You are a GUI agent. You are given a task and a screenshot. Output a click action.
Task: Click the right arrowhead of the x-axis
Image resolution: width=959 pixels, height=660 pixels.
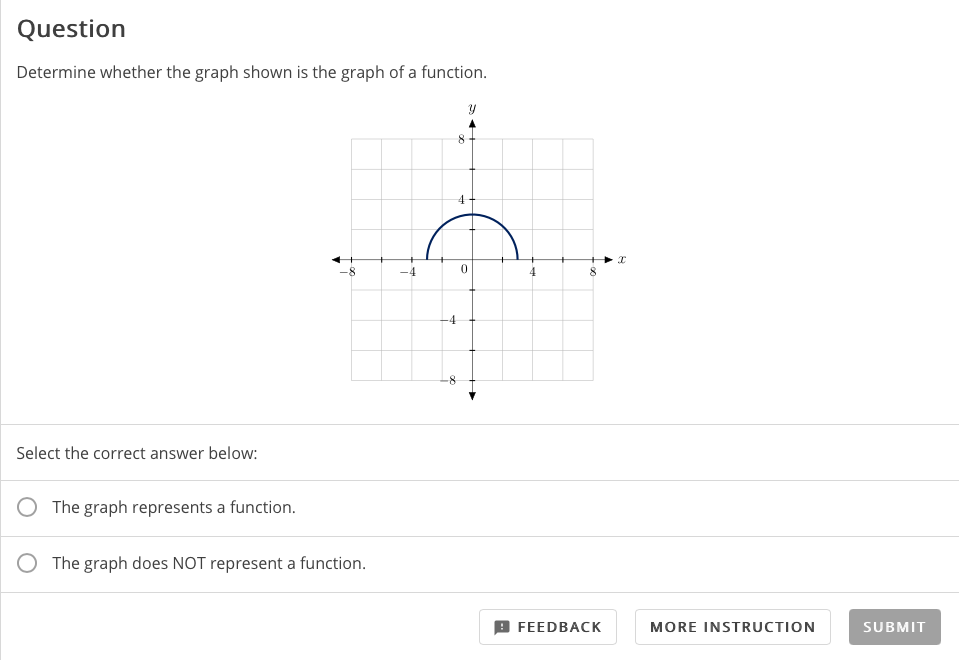click(608, 259)
